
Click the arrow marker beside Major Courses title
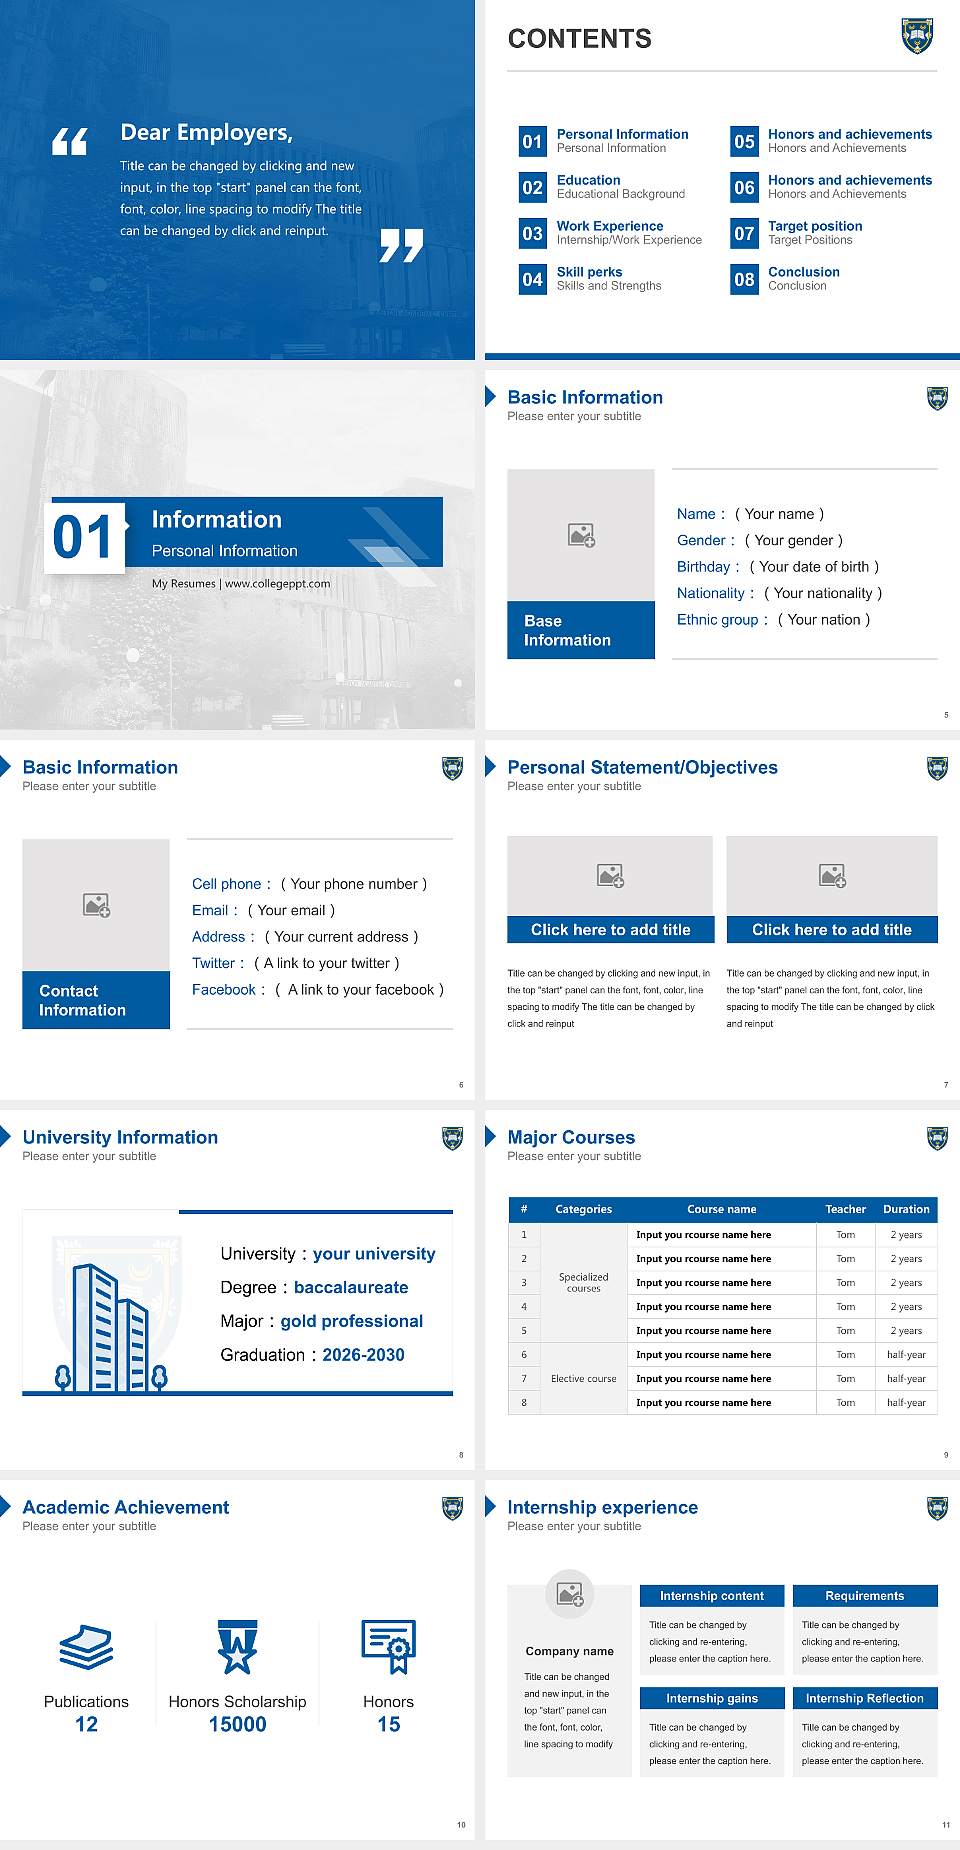click(490, 1136)
